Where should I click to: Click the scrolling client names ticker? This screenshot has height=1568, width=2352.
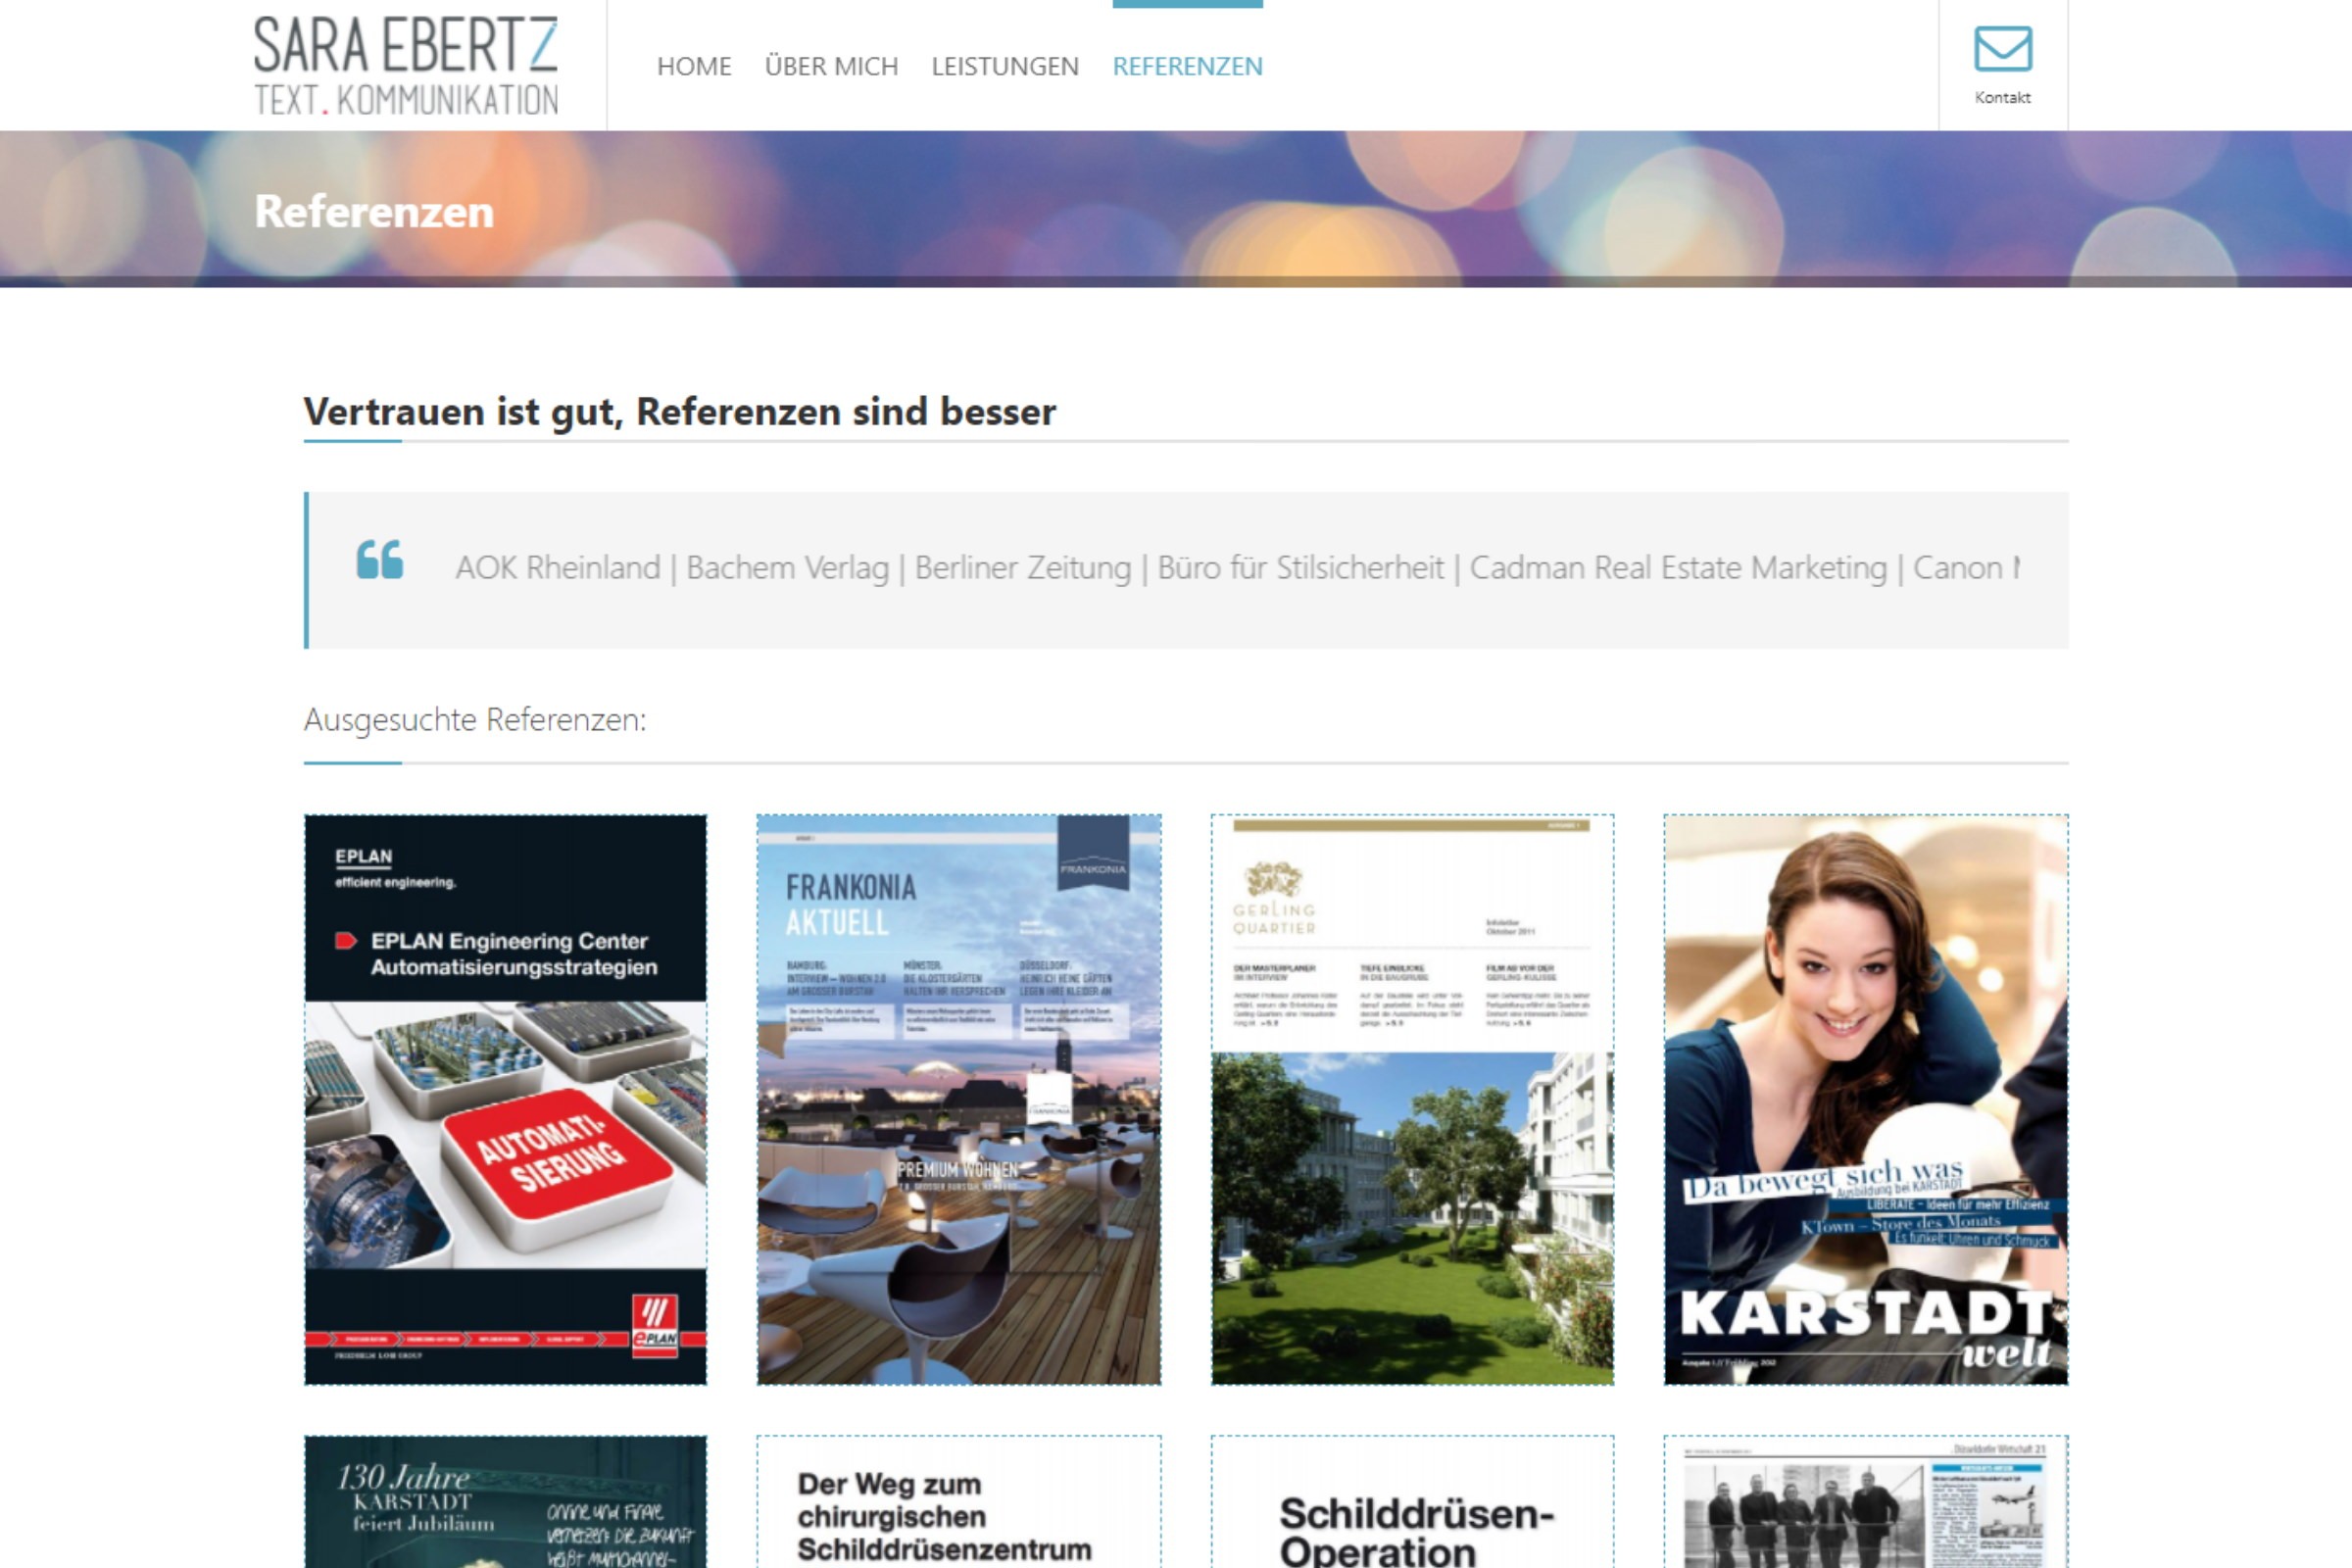coord(1236,568)
